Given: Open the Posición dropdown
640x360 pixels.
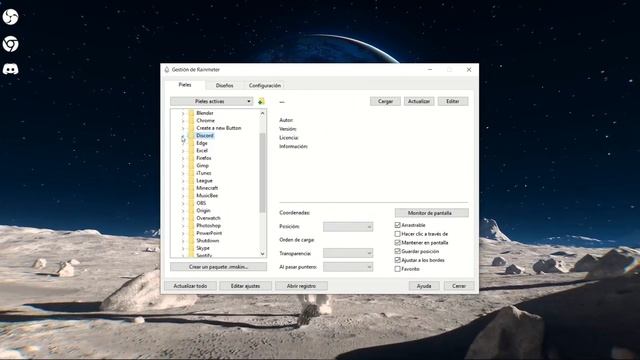Looking at the screenshot, I should click(348, 227).
